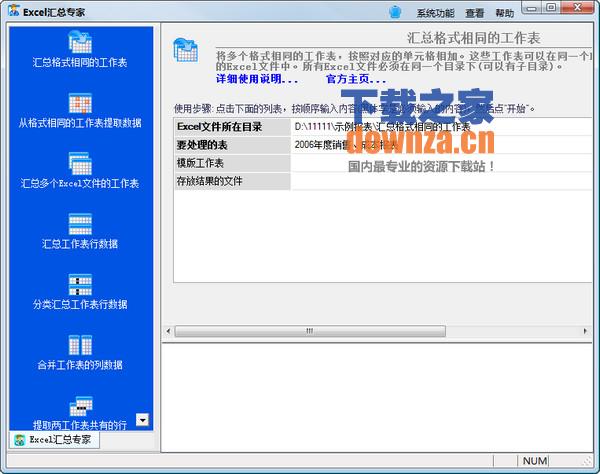The height and width of the screenshot is (474, 600).
Task: Visit the 官方主页... link
Action: (356, 79)
